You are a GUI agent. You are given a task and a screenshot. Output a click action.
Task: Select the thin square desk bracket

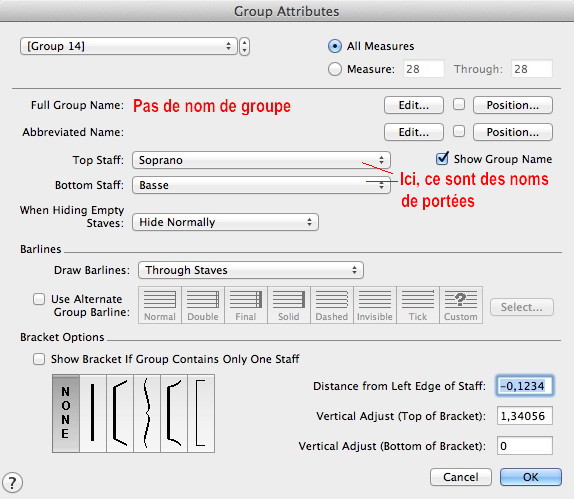201,413
